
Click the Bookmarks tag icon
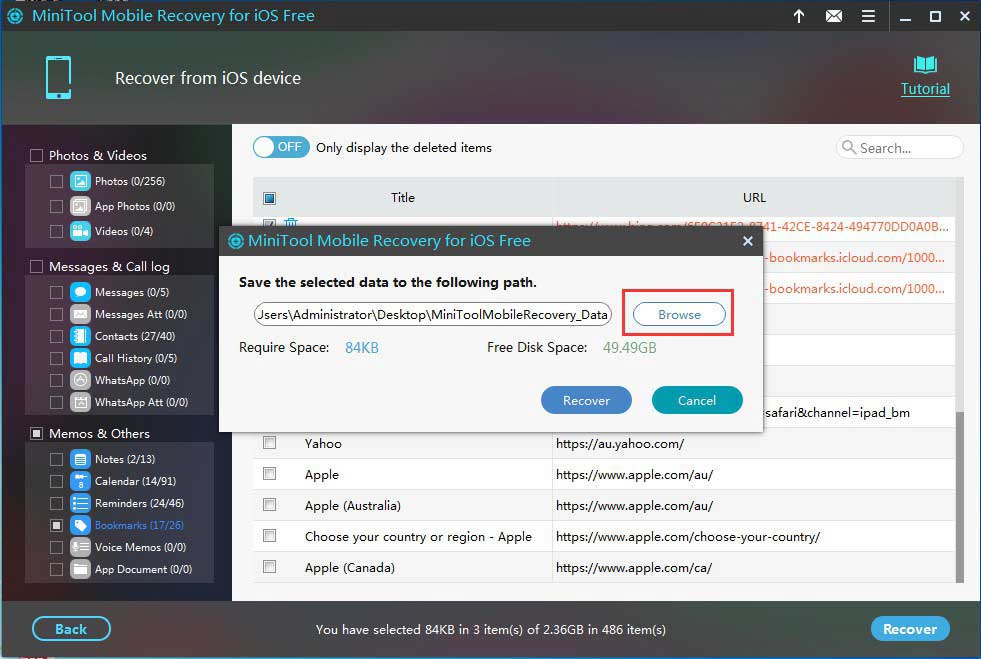(80, 525)
